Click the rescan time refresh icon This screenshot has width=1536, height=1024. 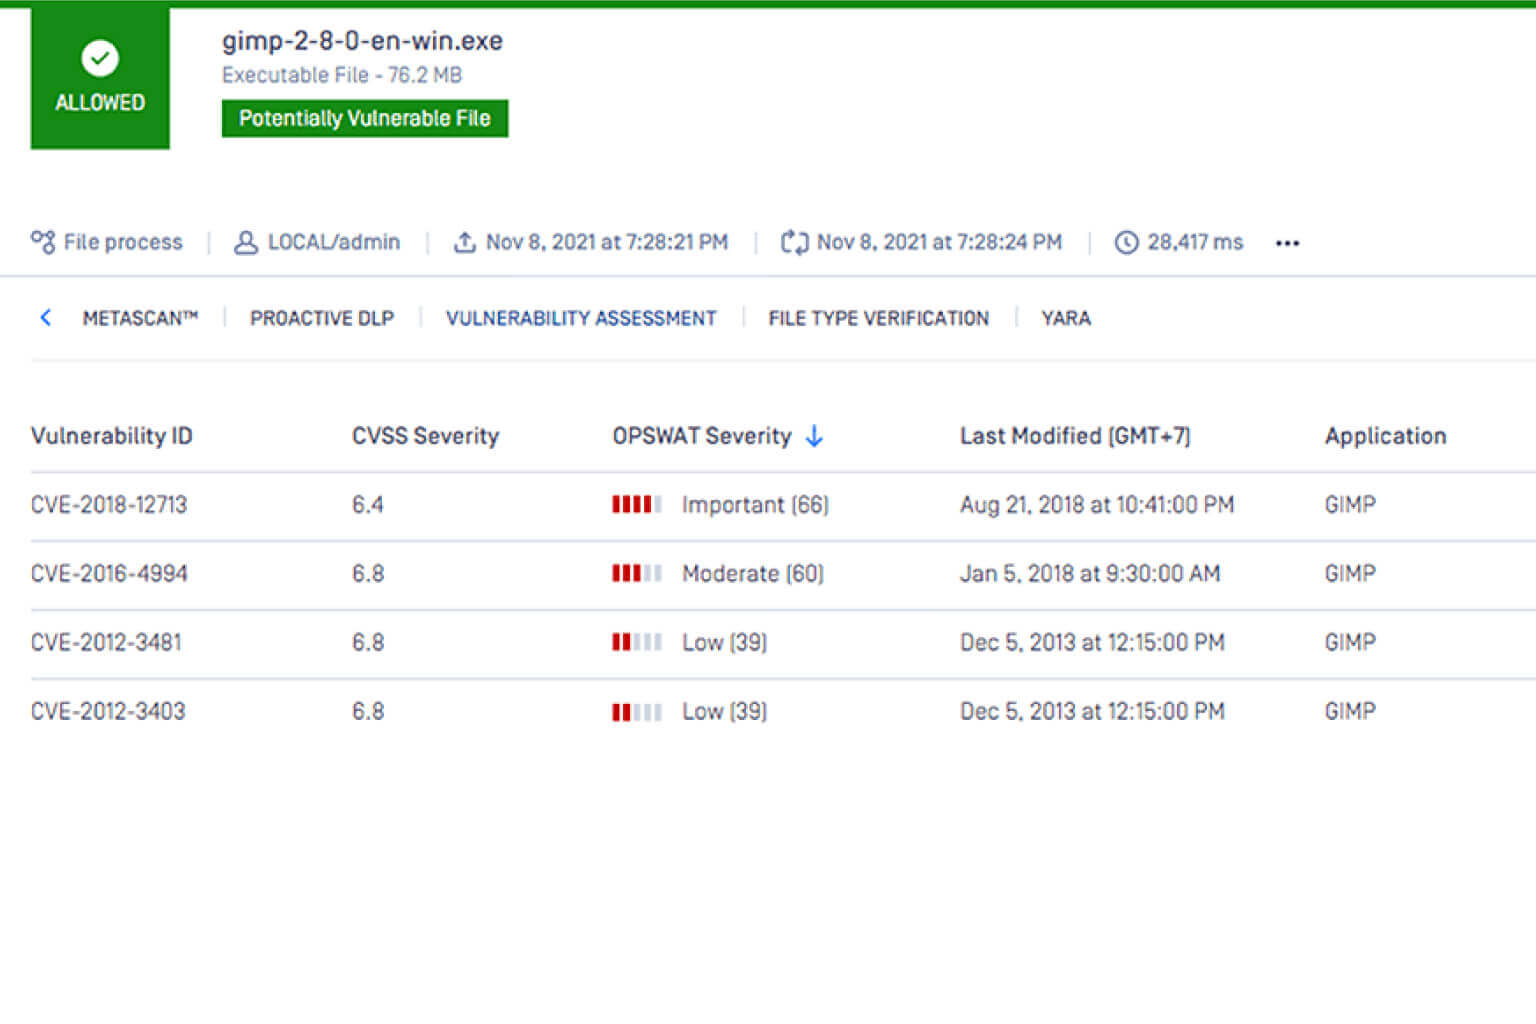(794, 242)
